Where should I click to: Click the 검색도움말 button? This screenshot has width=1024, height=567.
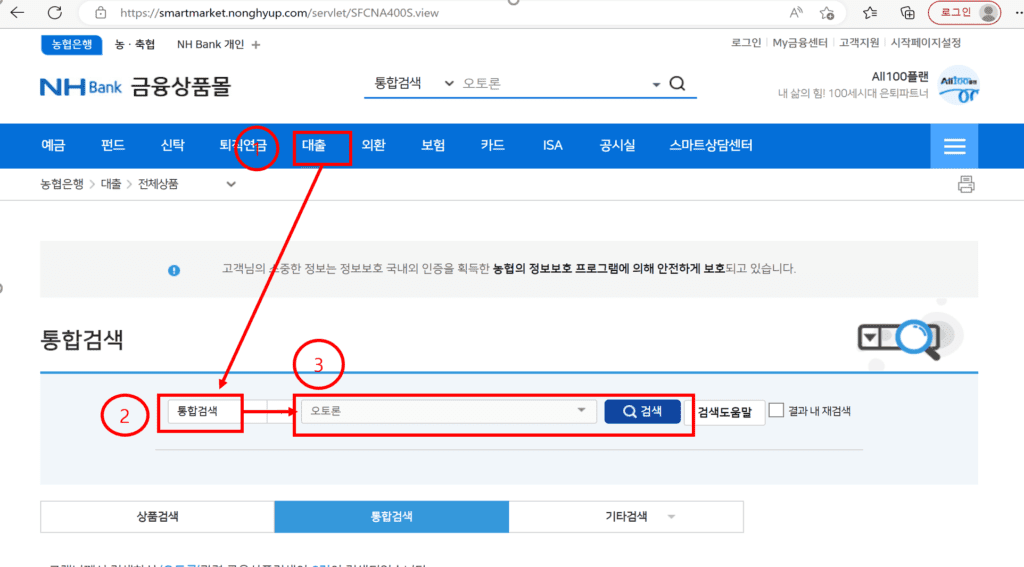[725, 412]
